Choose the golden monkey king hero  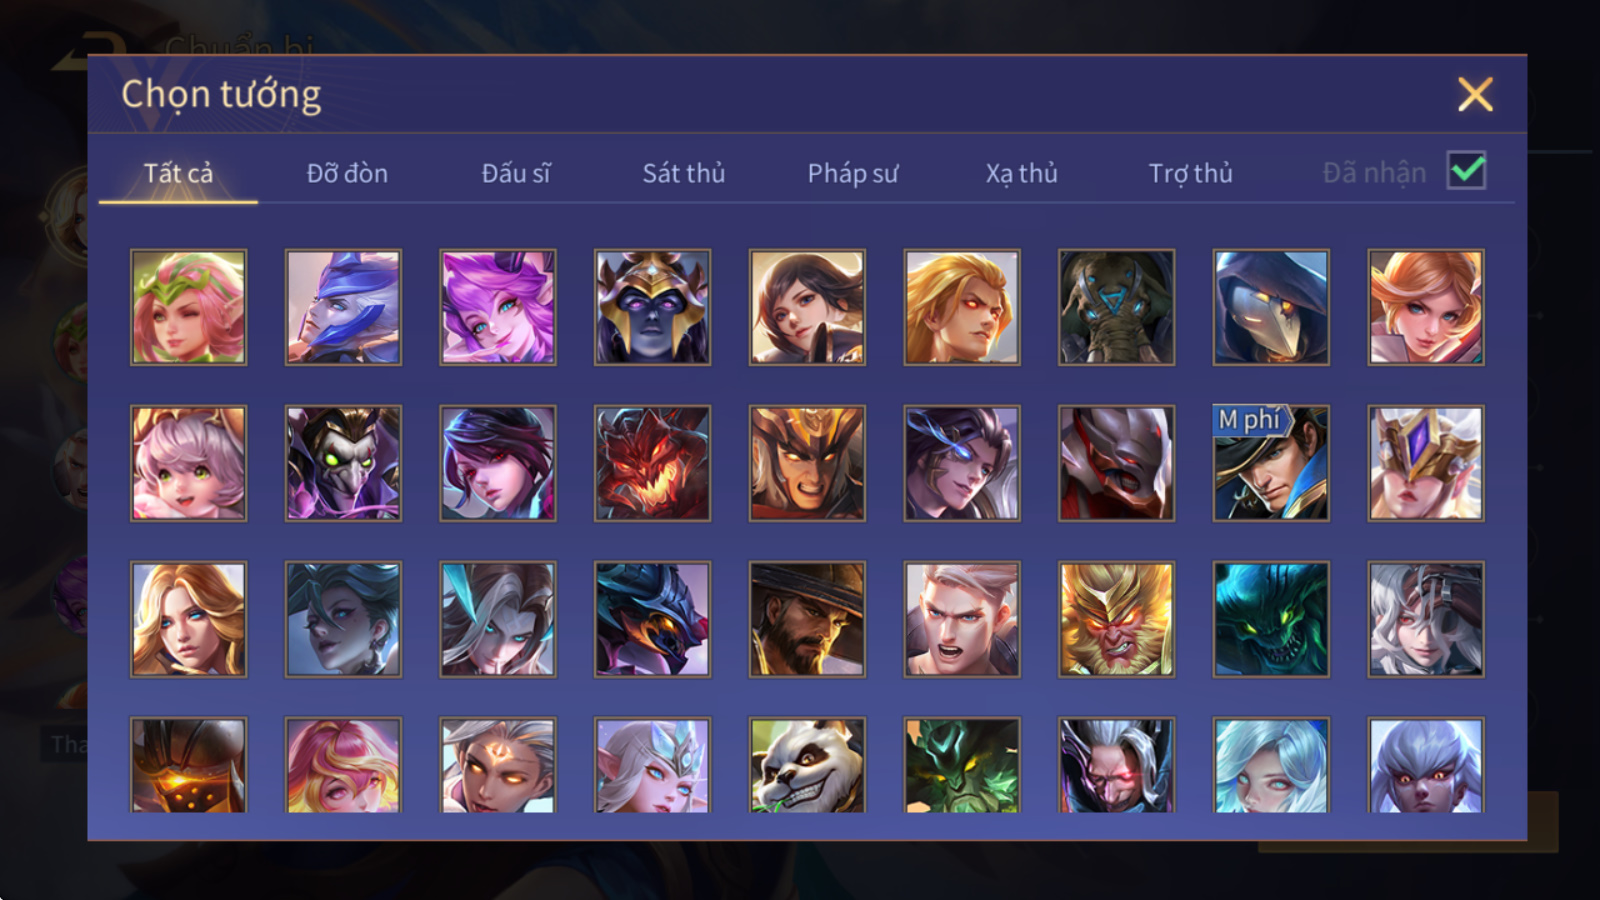1116,619
